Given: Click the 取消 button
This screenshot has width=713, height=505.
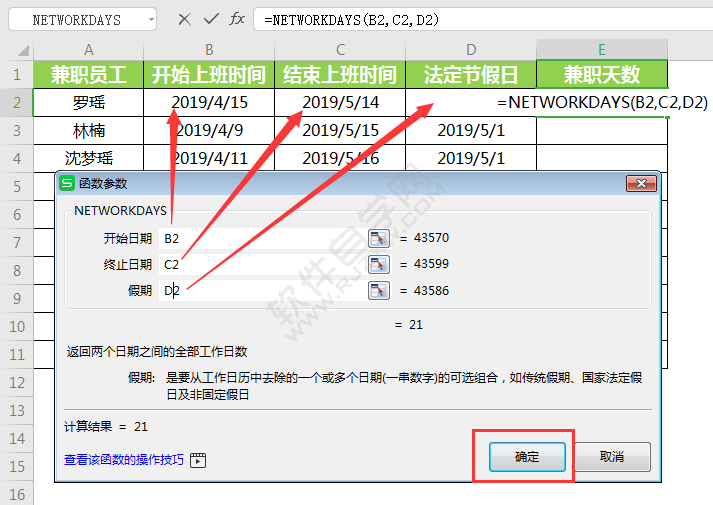Looking at the screenshot, I should (613, 456).
